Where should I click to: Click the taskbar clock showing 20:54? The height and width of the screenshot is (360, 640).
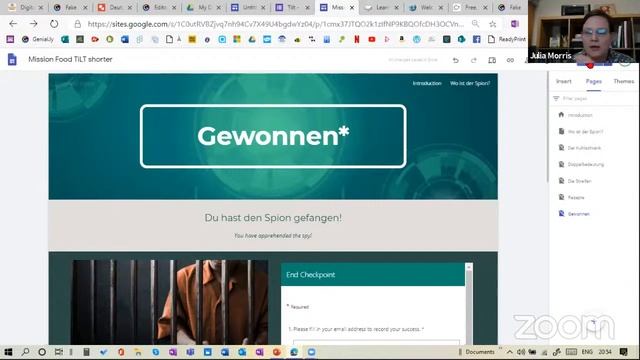click(x=605, y=352)
